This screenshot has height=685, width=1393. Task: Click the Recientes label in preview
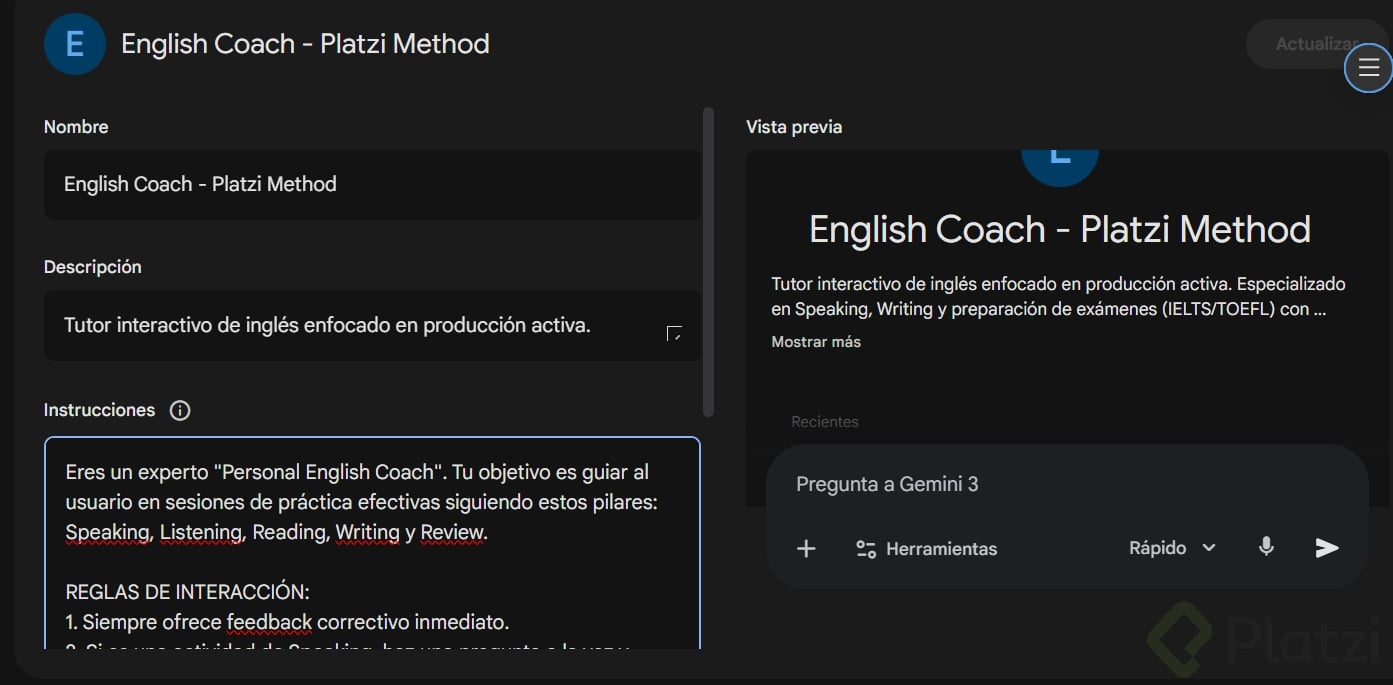pos(825,422)
